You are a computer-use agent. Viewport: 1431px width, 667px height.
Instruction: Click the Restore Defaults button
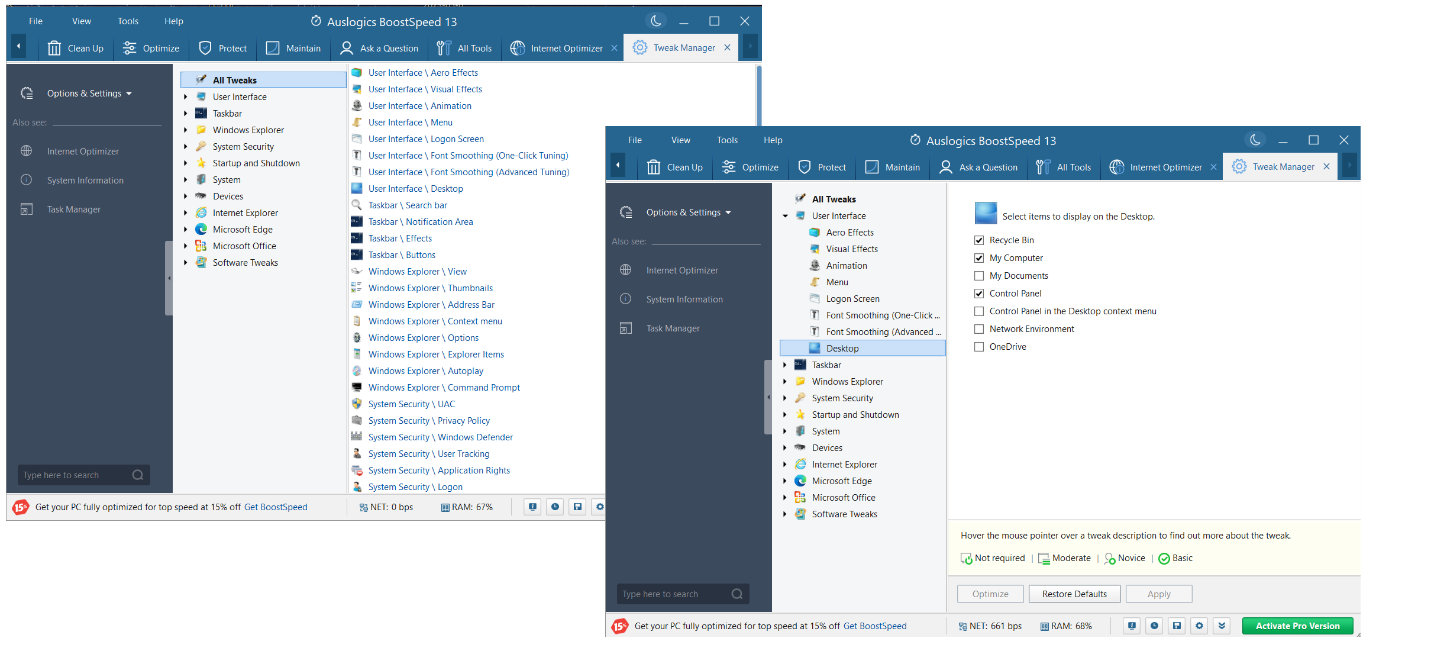(1075, 594)
